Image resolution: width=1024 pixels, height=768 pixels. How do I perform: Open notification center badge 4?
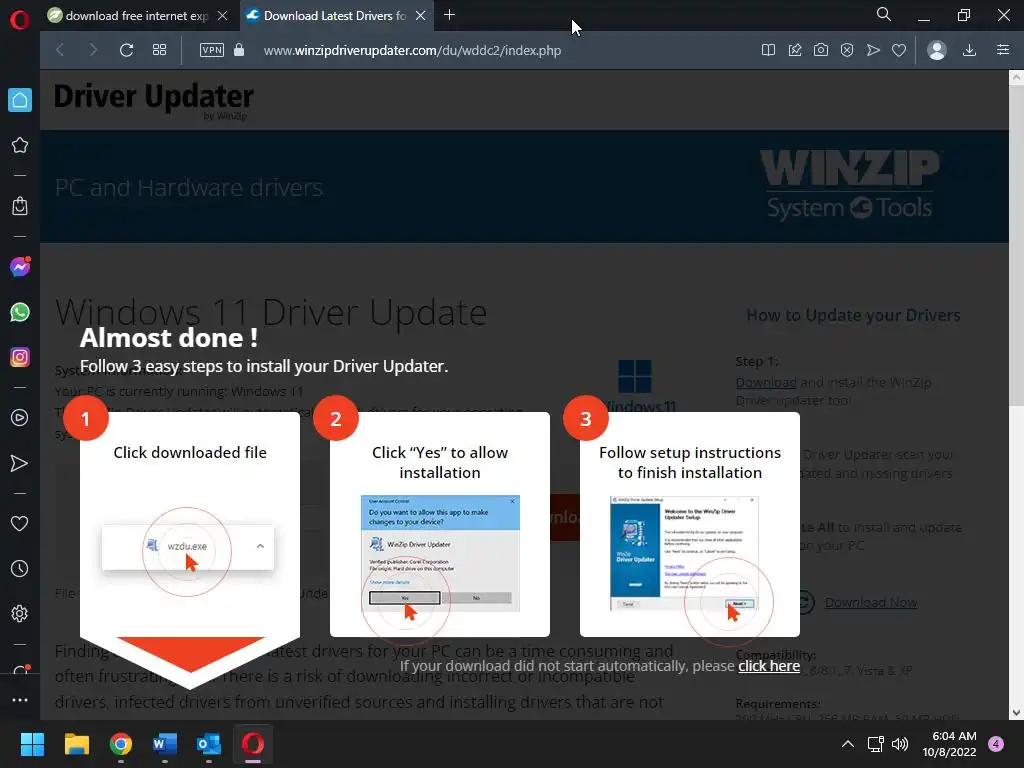[x=996, y=744]
